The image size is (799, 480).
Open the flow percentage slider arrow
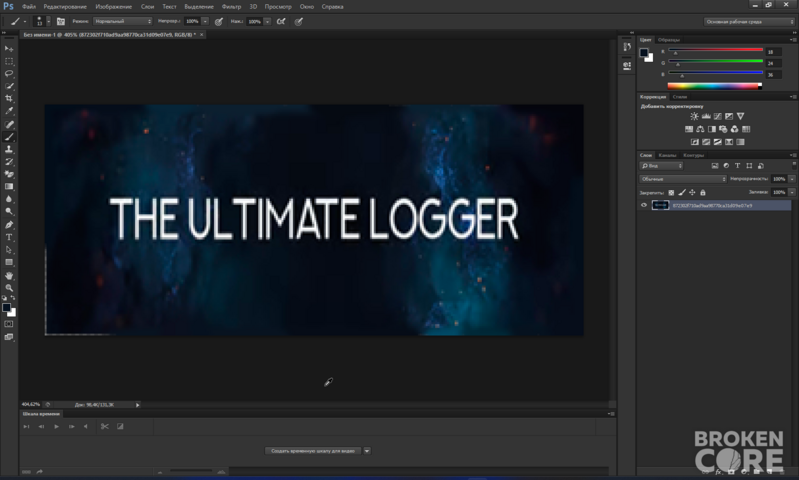pyautogui.click(x=267, y=21)
